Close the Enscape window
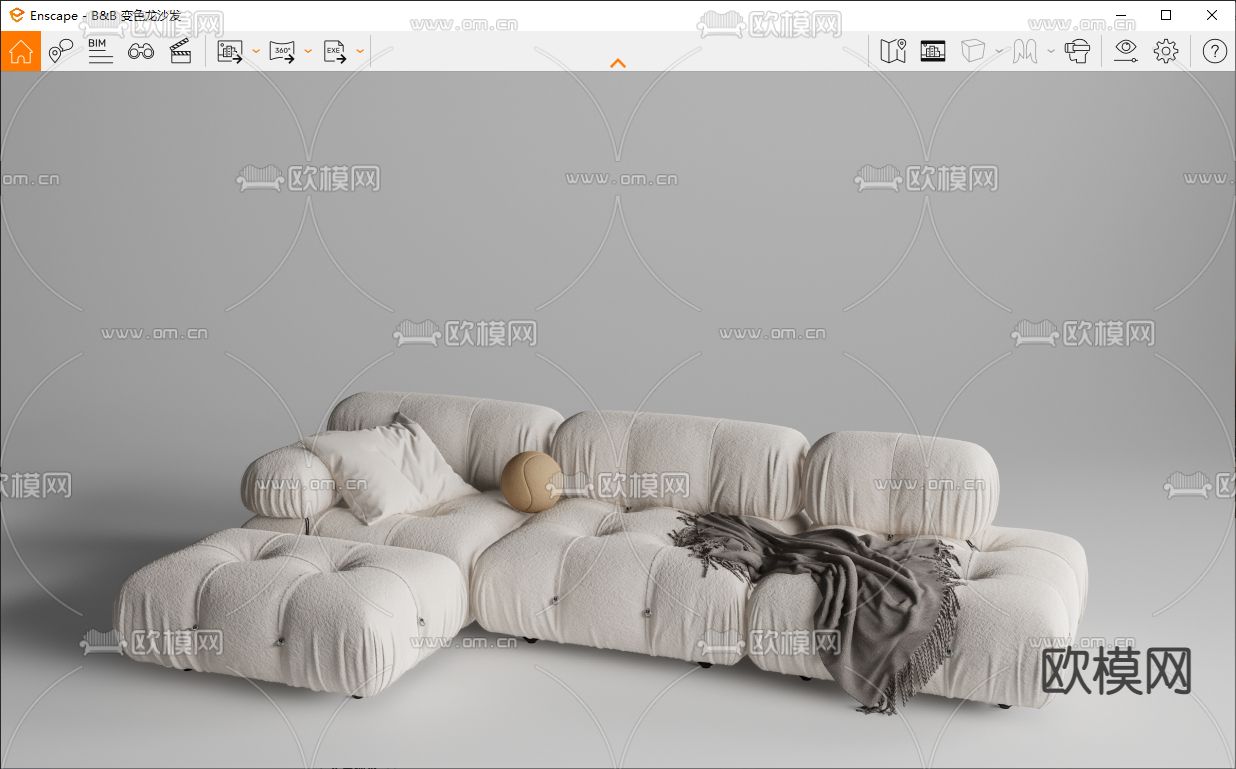Viewport: 1236px width, 769px height. point(1212,15)
